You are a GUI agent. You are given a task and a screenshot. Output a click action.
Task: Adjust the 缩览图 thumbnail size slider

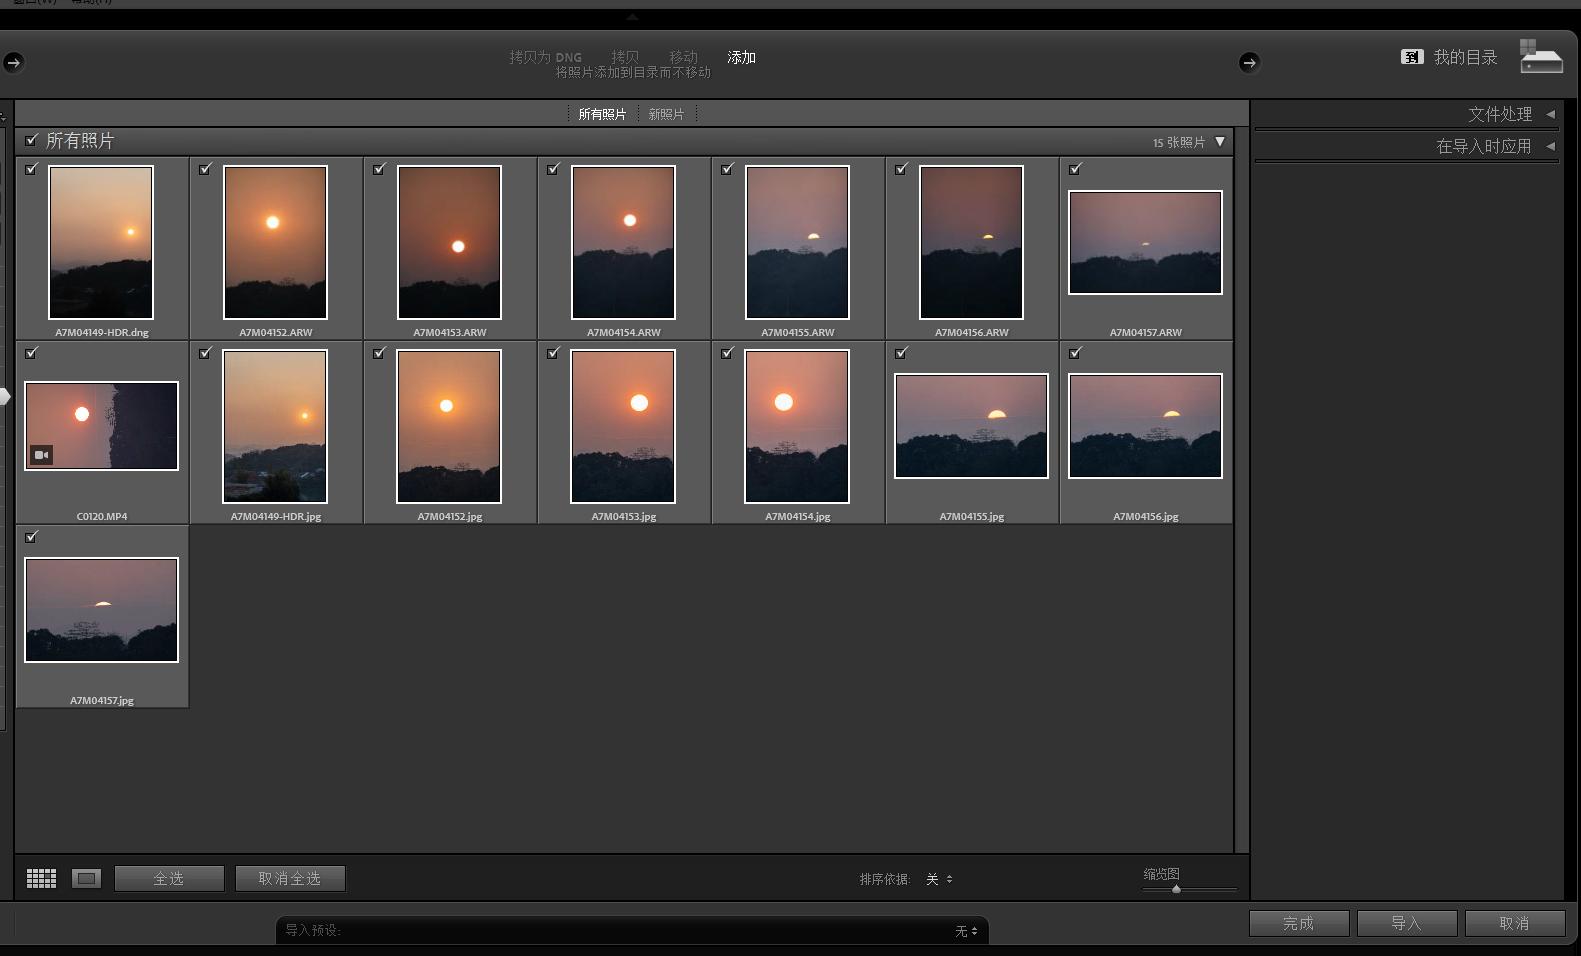[1177, 888]
